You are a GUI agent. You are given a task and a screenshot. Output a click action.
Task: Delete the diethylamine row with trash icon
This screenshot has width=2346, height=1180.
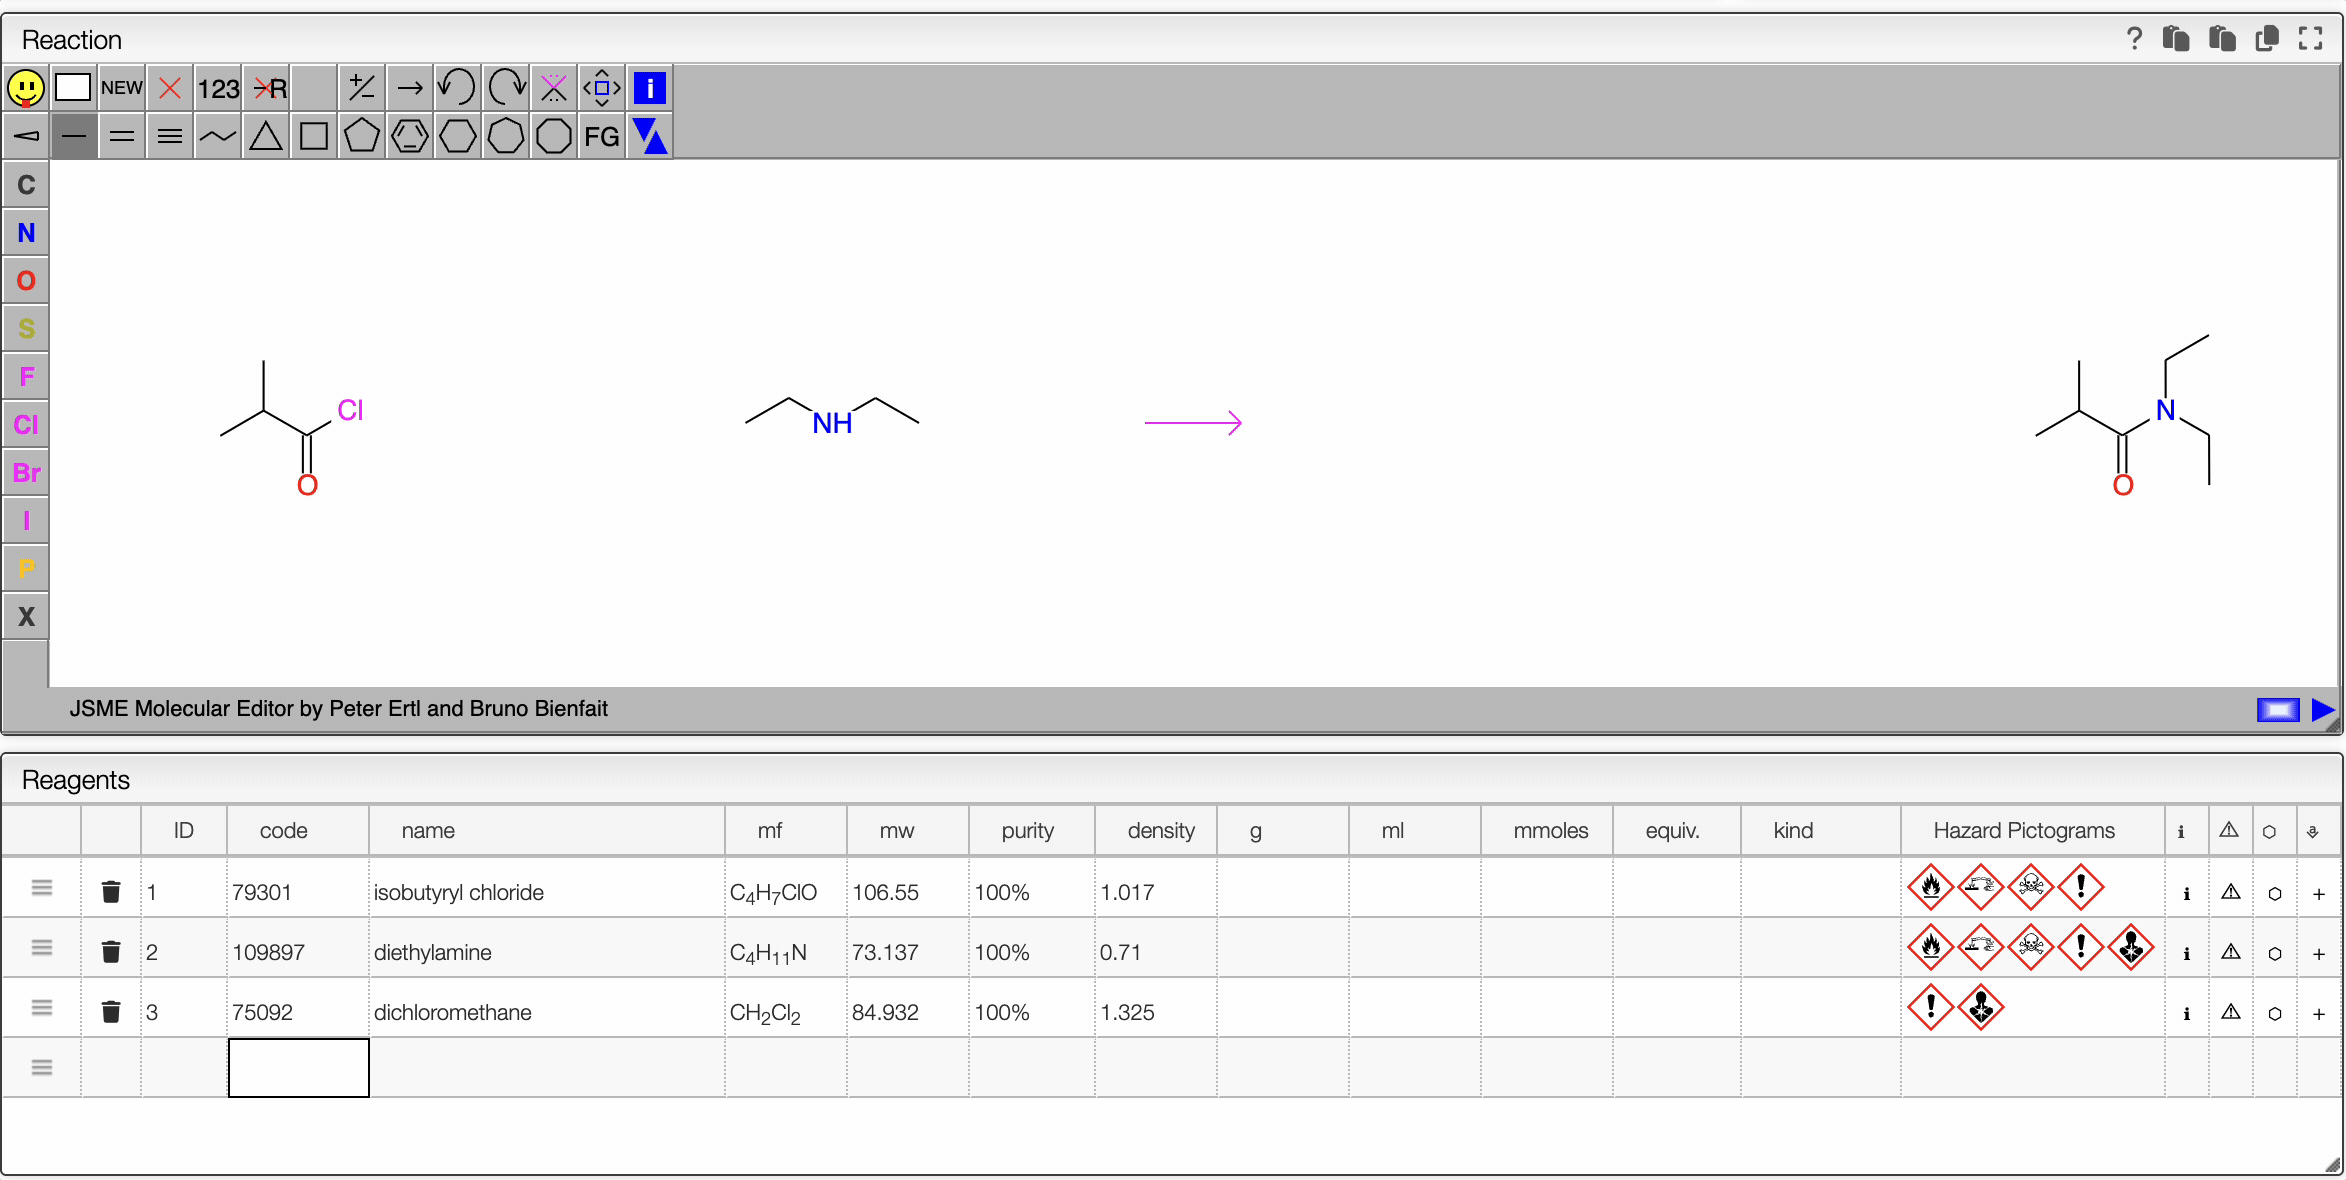point(111,952)
